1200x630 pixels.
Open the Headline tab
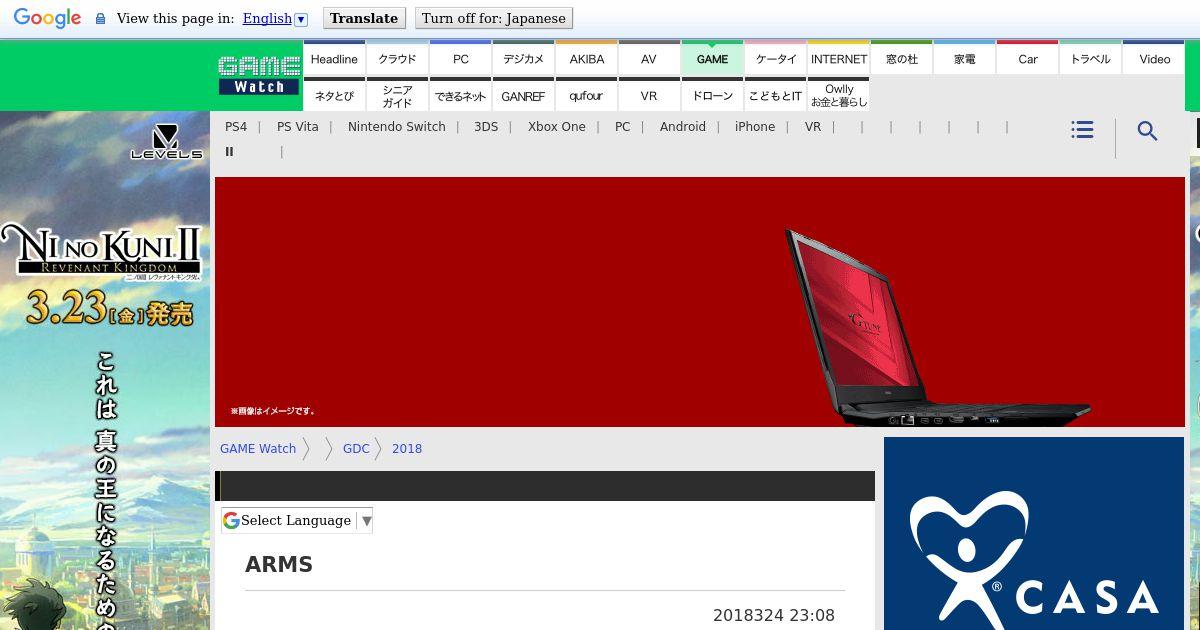click(x=334, y=59)
